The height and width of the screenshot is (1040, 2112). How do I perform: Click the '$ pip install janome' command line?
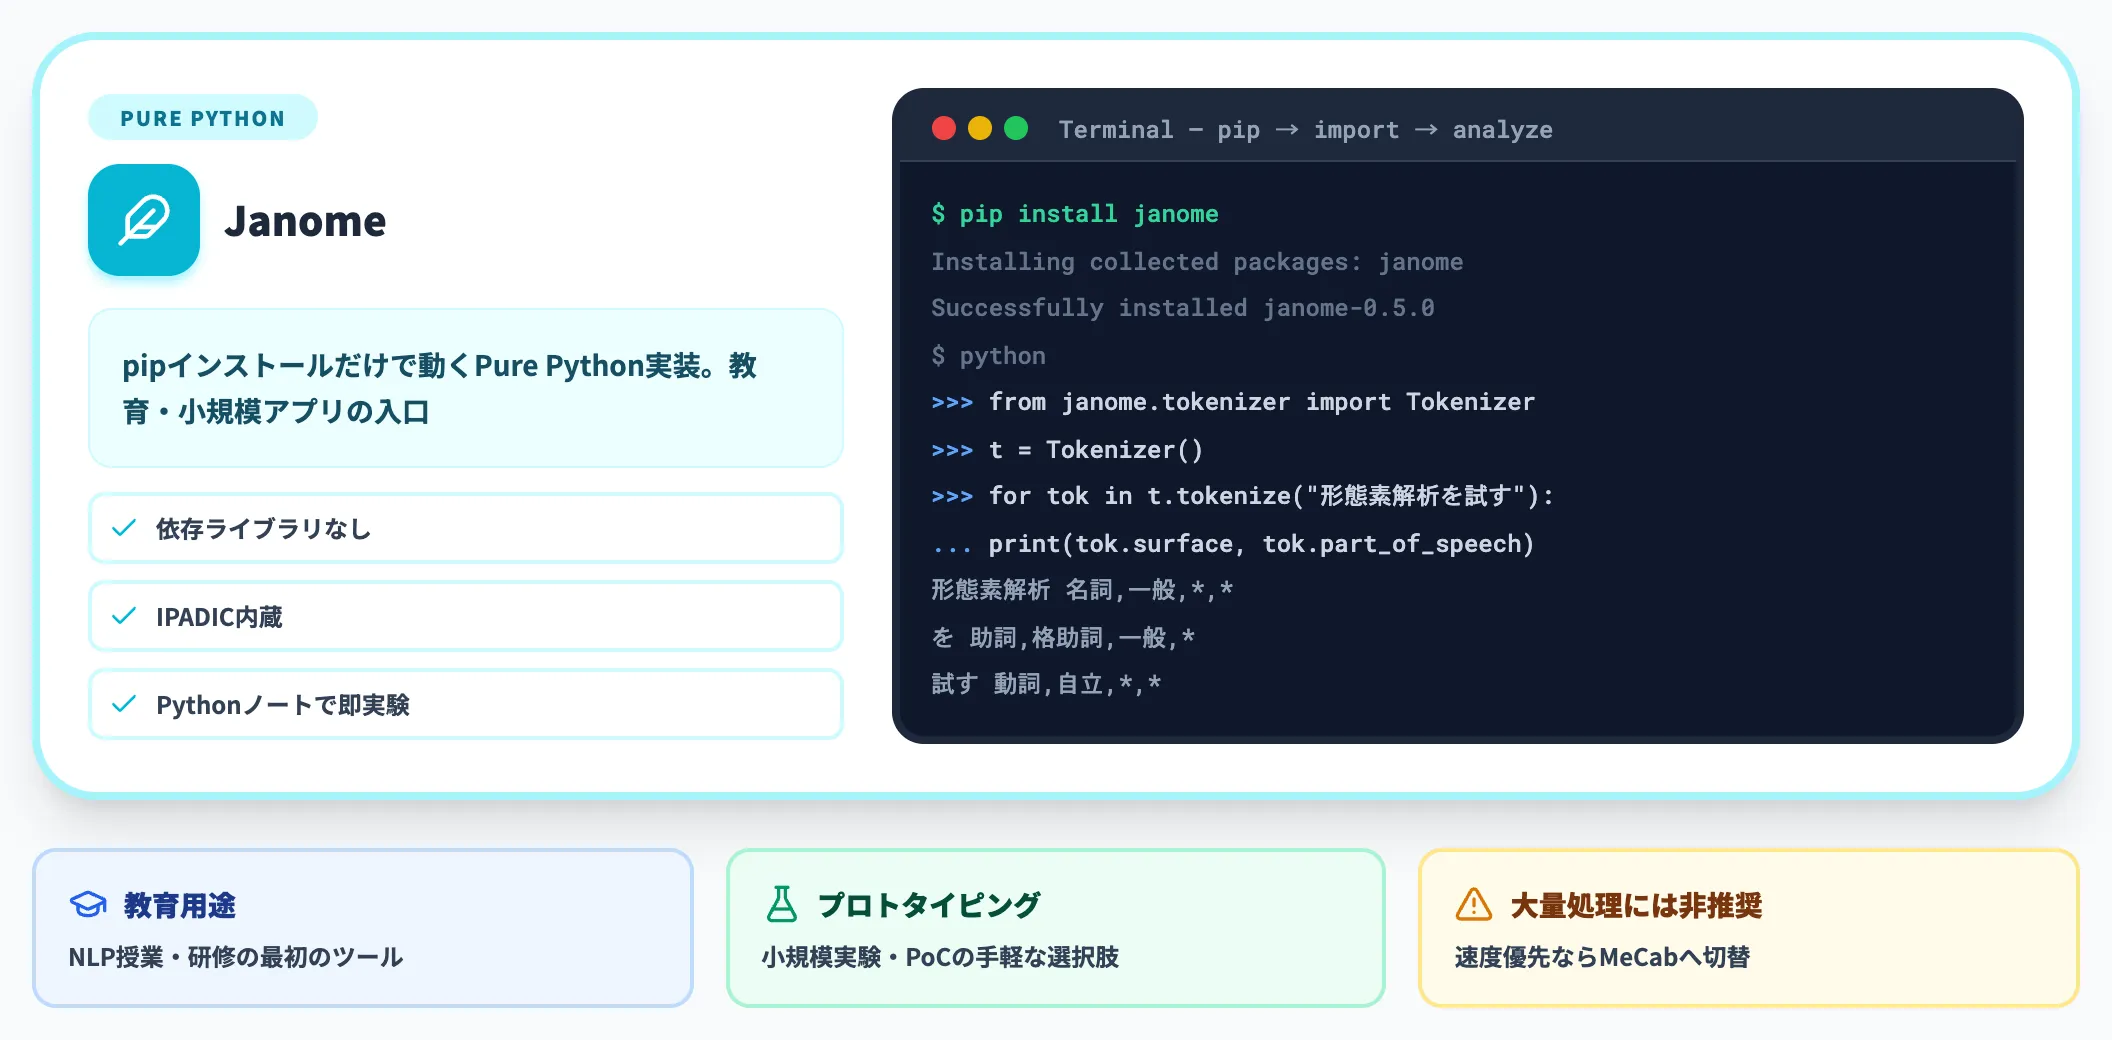[x=1075, y=214]
